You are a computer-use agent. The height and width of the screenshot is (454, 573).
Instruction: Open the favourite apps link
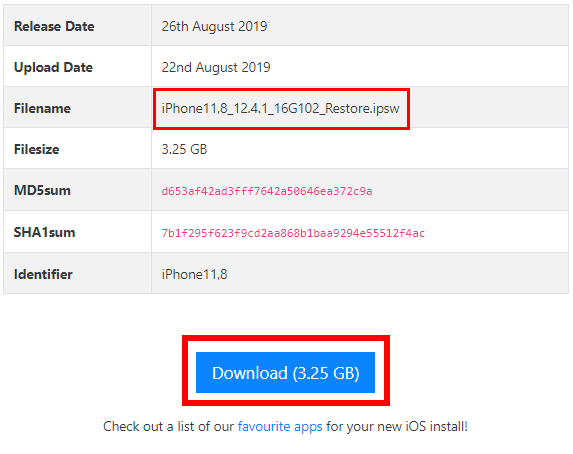pos(280,427)
